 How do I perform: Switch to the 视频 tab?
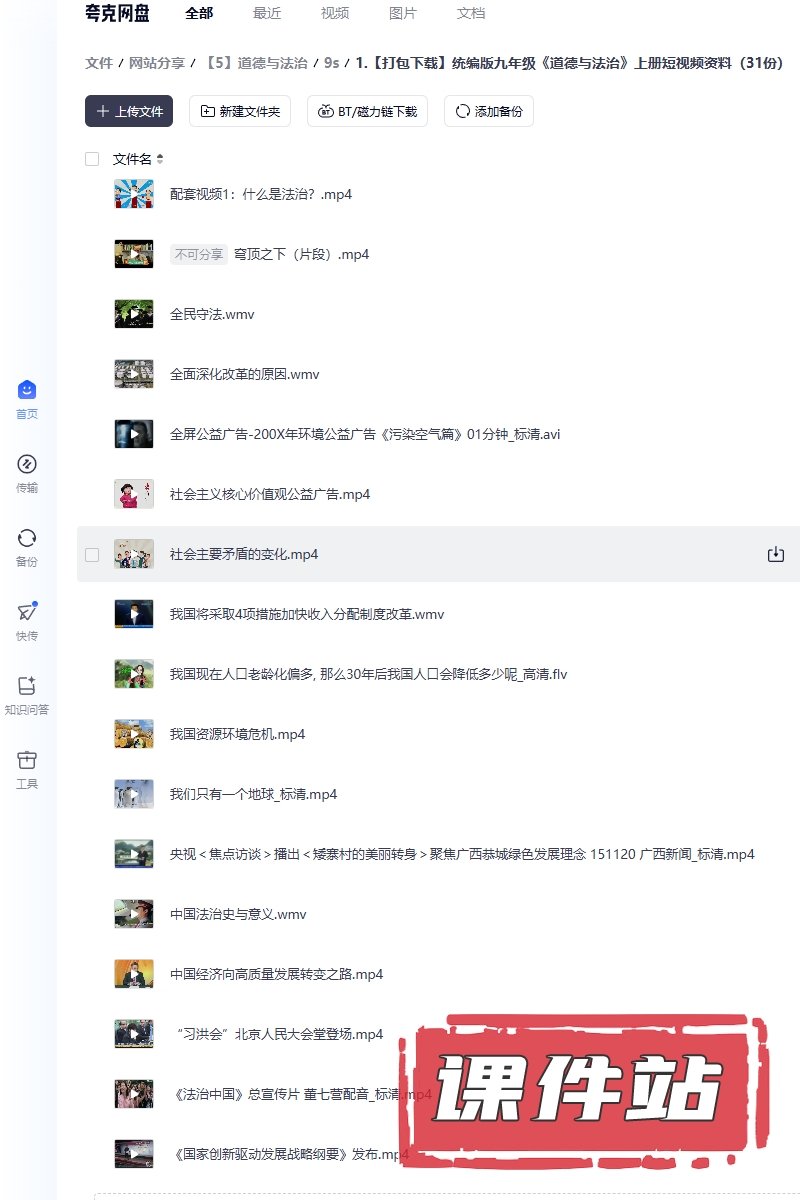point(335,13)
